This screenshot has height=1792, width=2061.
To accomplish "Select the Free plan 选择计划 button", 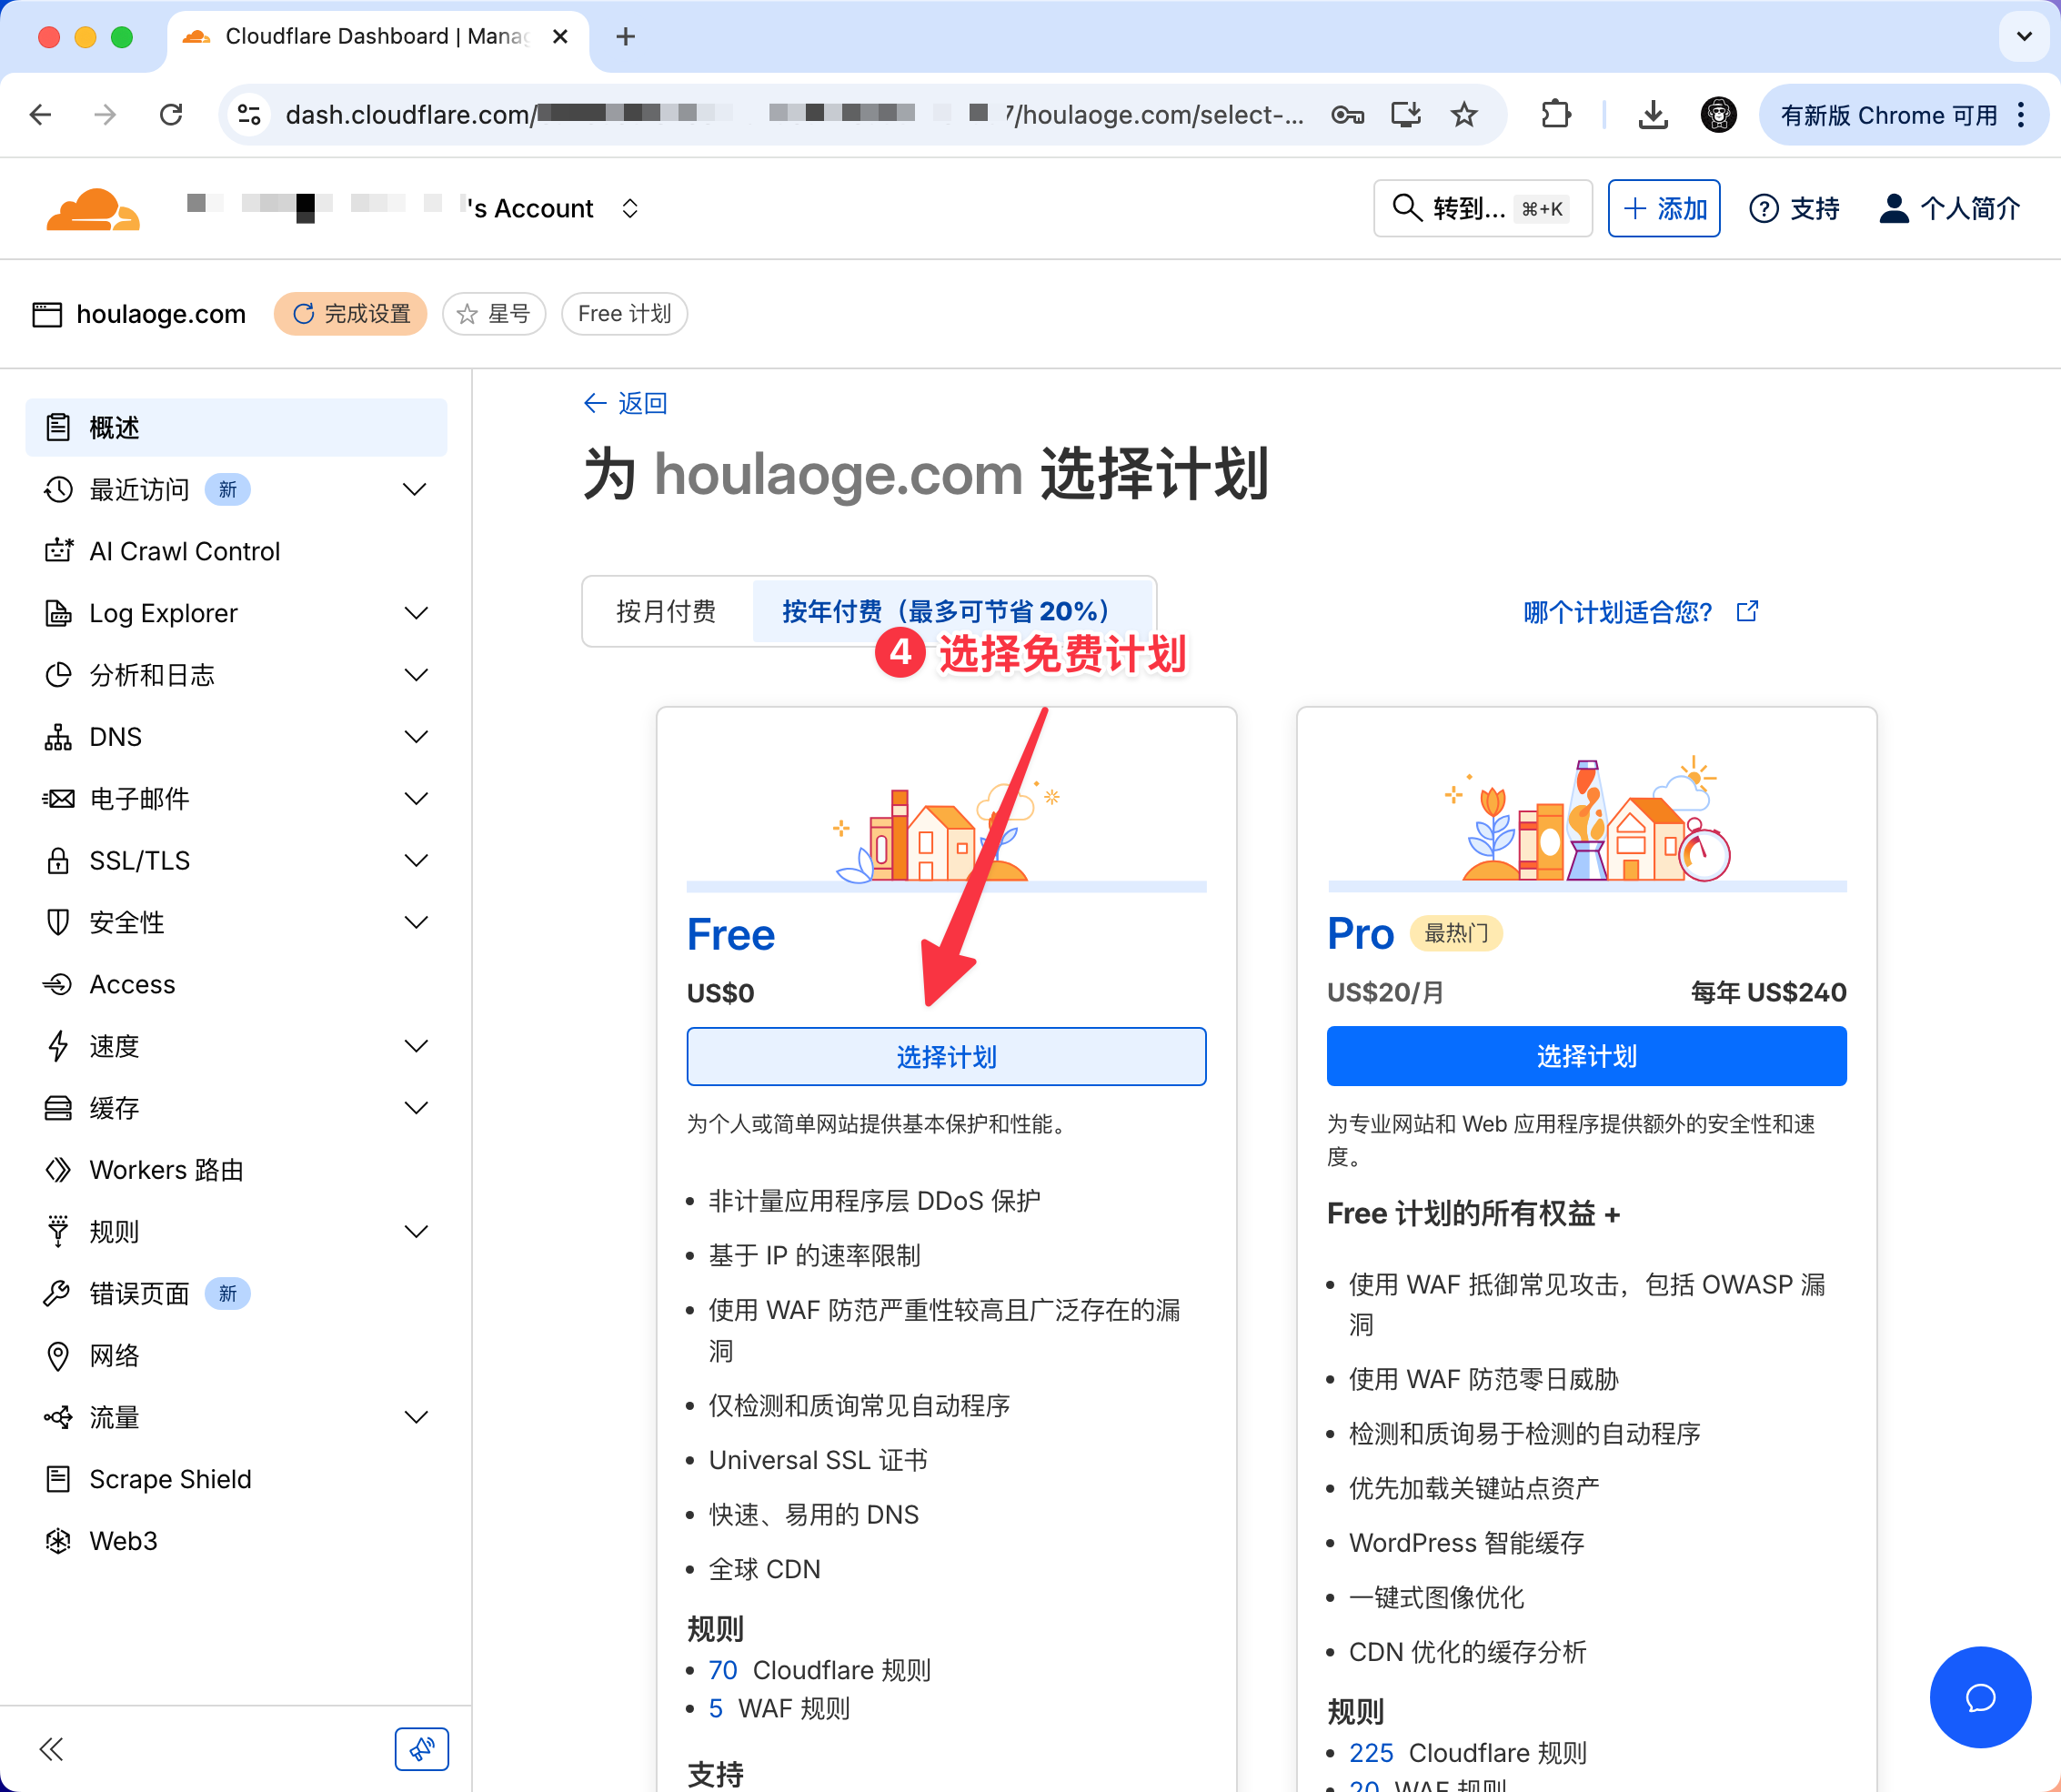I will click(x=946, y=1056).
